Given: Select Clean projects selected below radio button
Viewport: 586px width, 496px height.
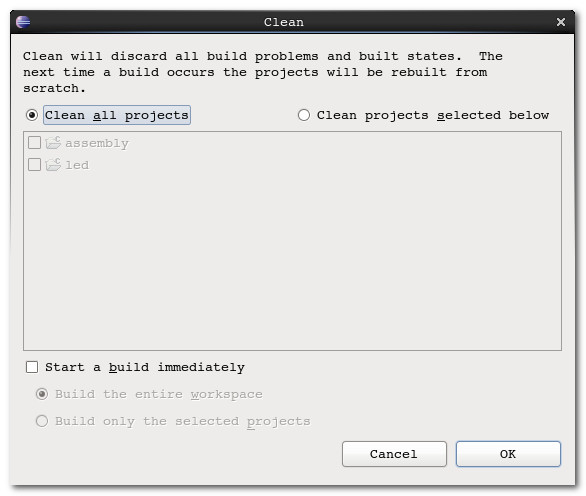Looking at the screenshot, I should [x=304, y=115].
